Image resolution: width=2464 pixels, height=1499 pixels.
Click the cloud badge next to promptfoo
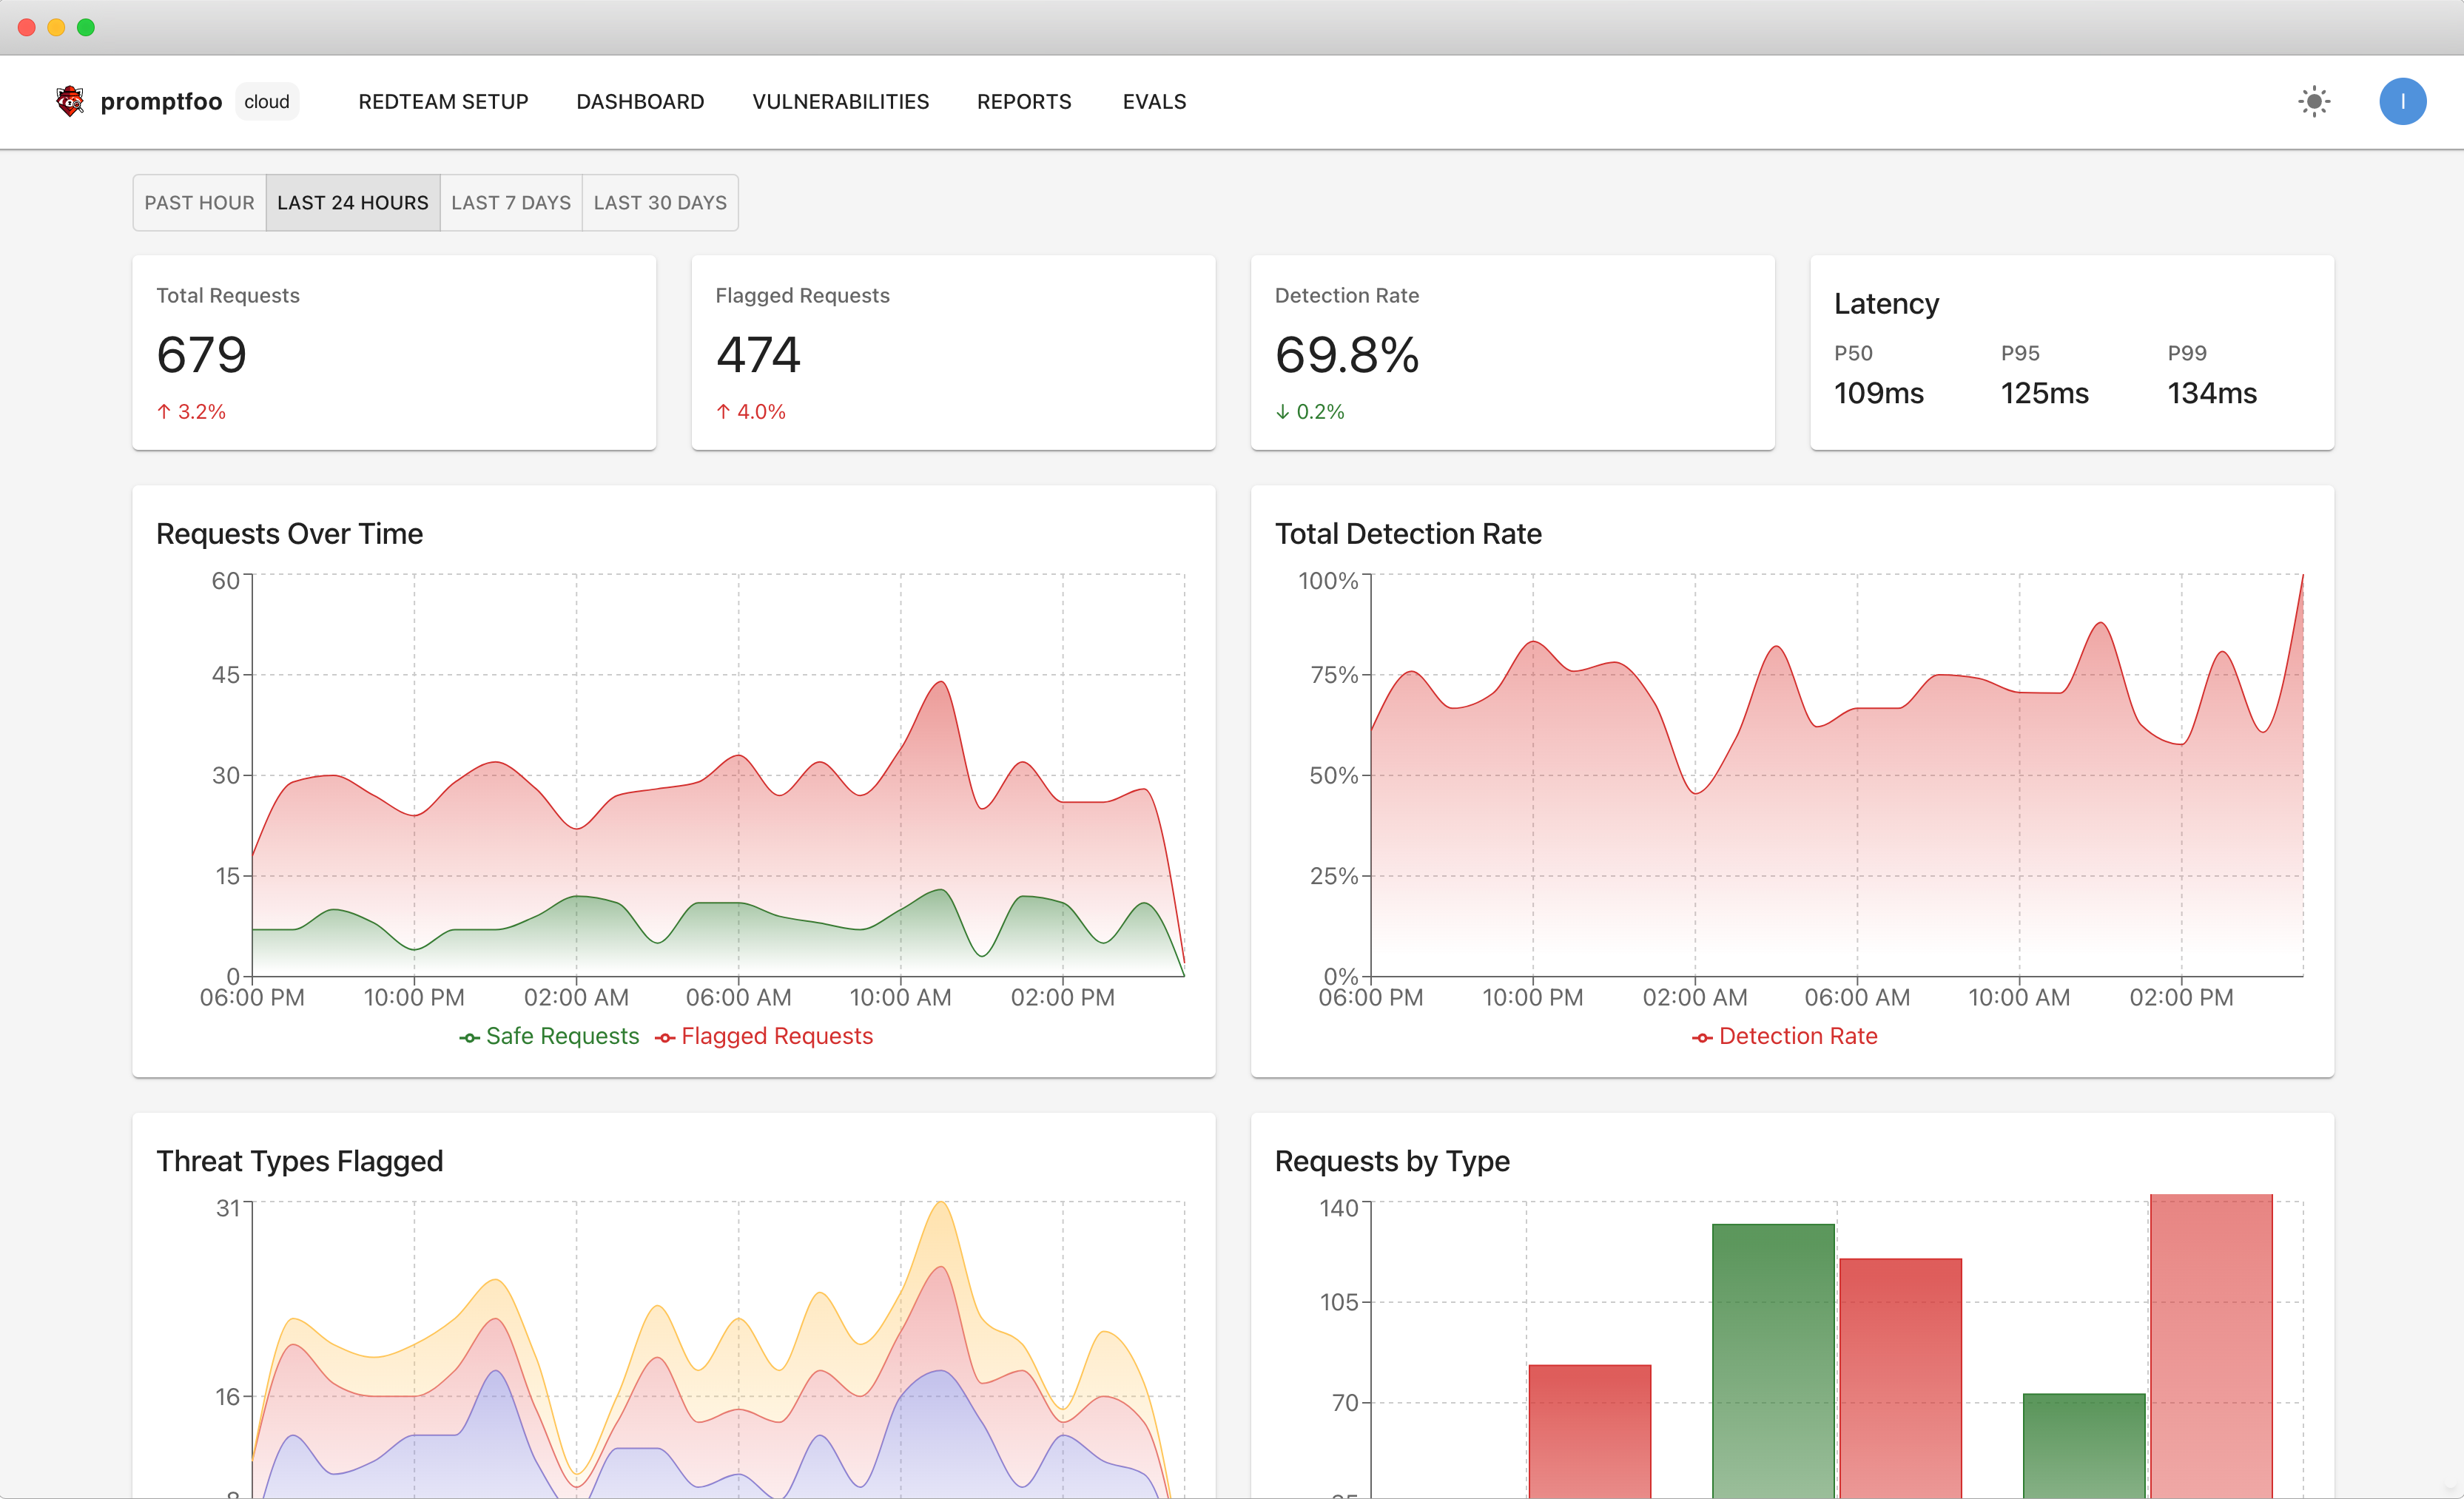[266, 101]
